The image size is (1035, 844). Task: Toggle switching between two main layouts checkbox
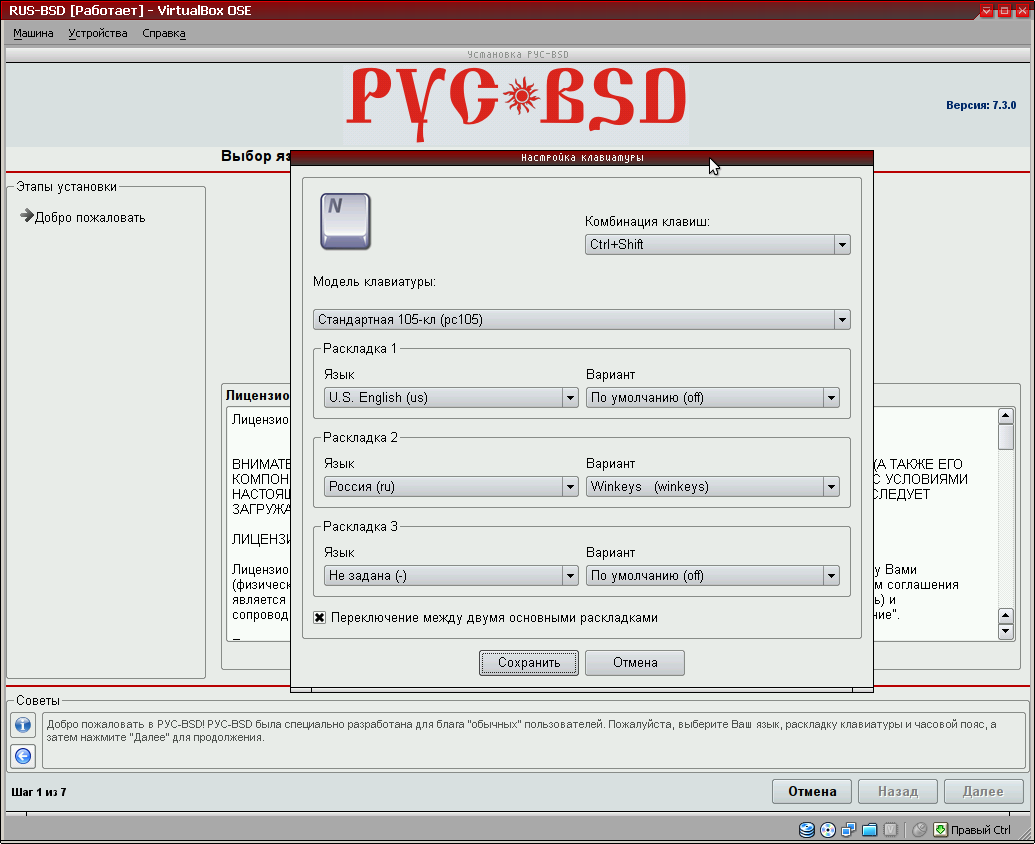[x=319, y=618]
